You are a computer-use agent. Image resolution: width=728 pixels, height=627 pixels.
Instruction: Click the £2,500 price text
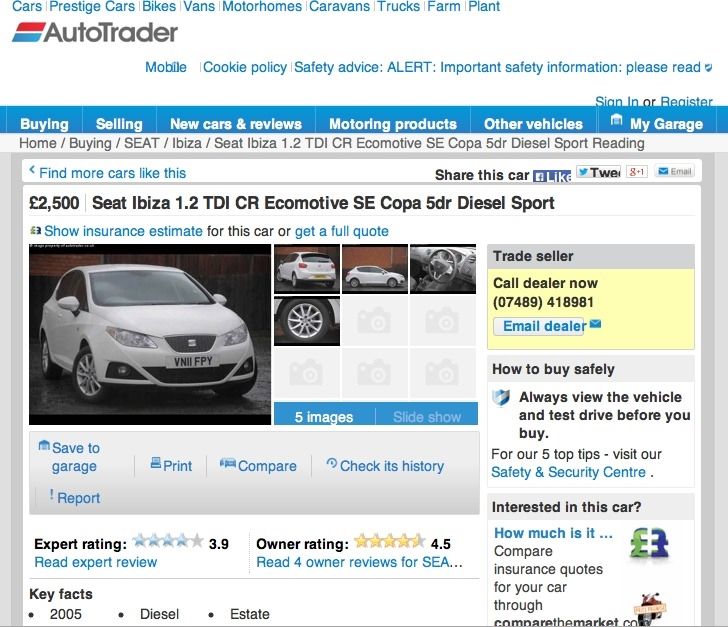pyautogui.click(x=54, y=203)
